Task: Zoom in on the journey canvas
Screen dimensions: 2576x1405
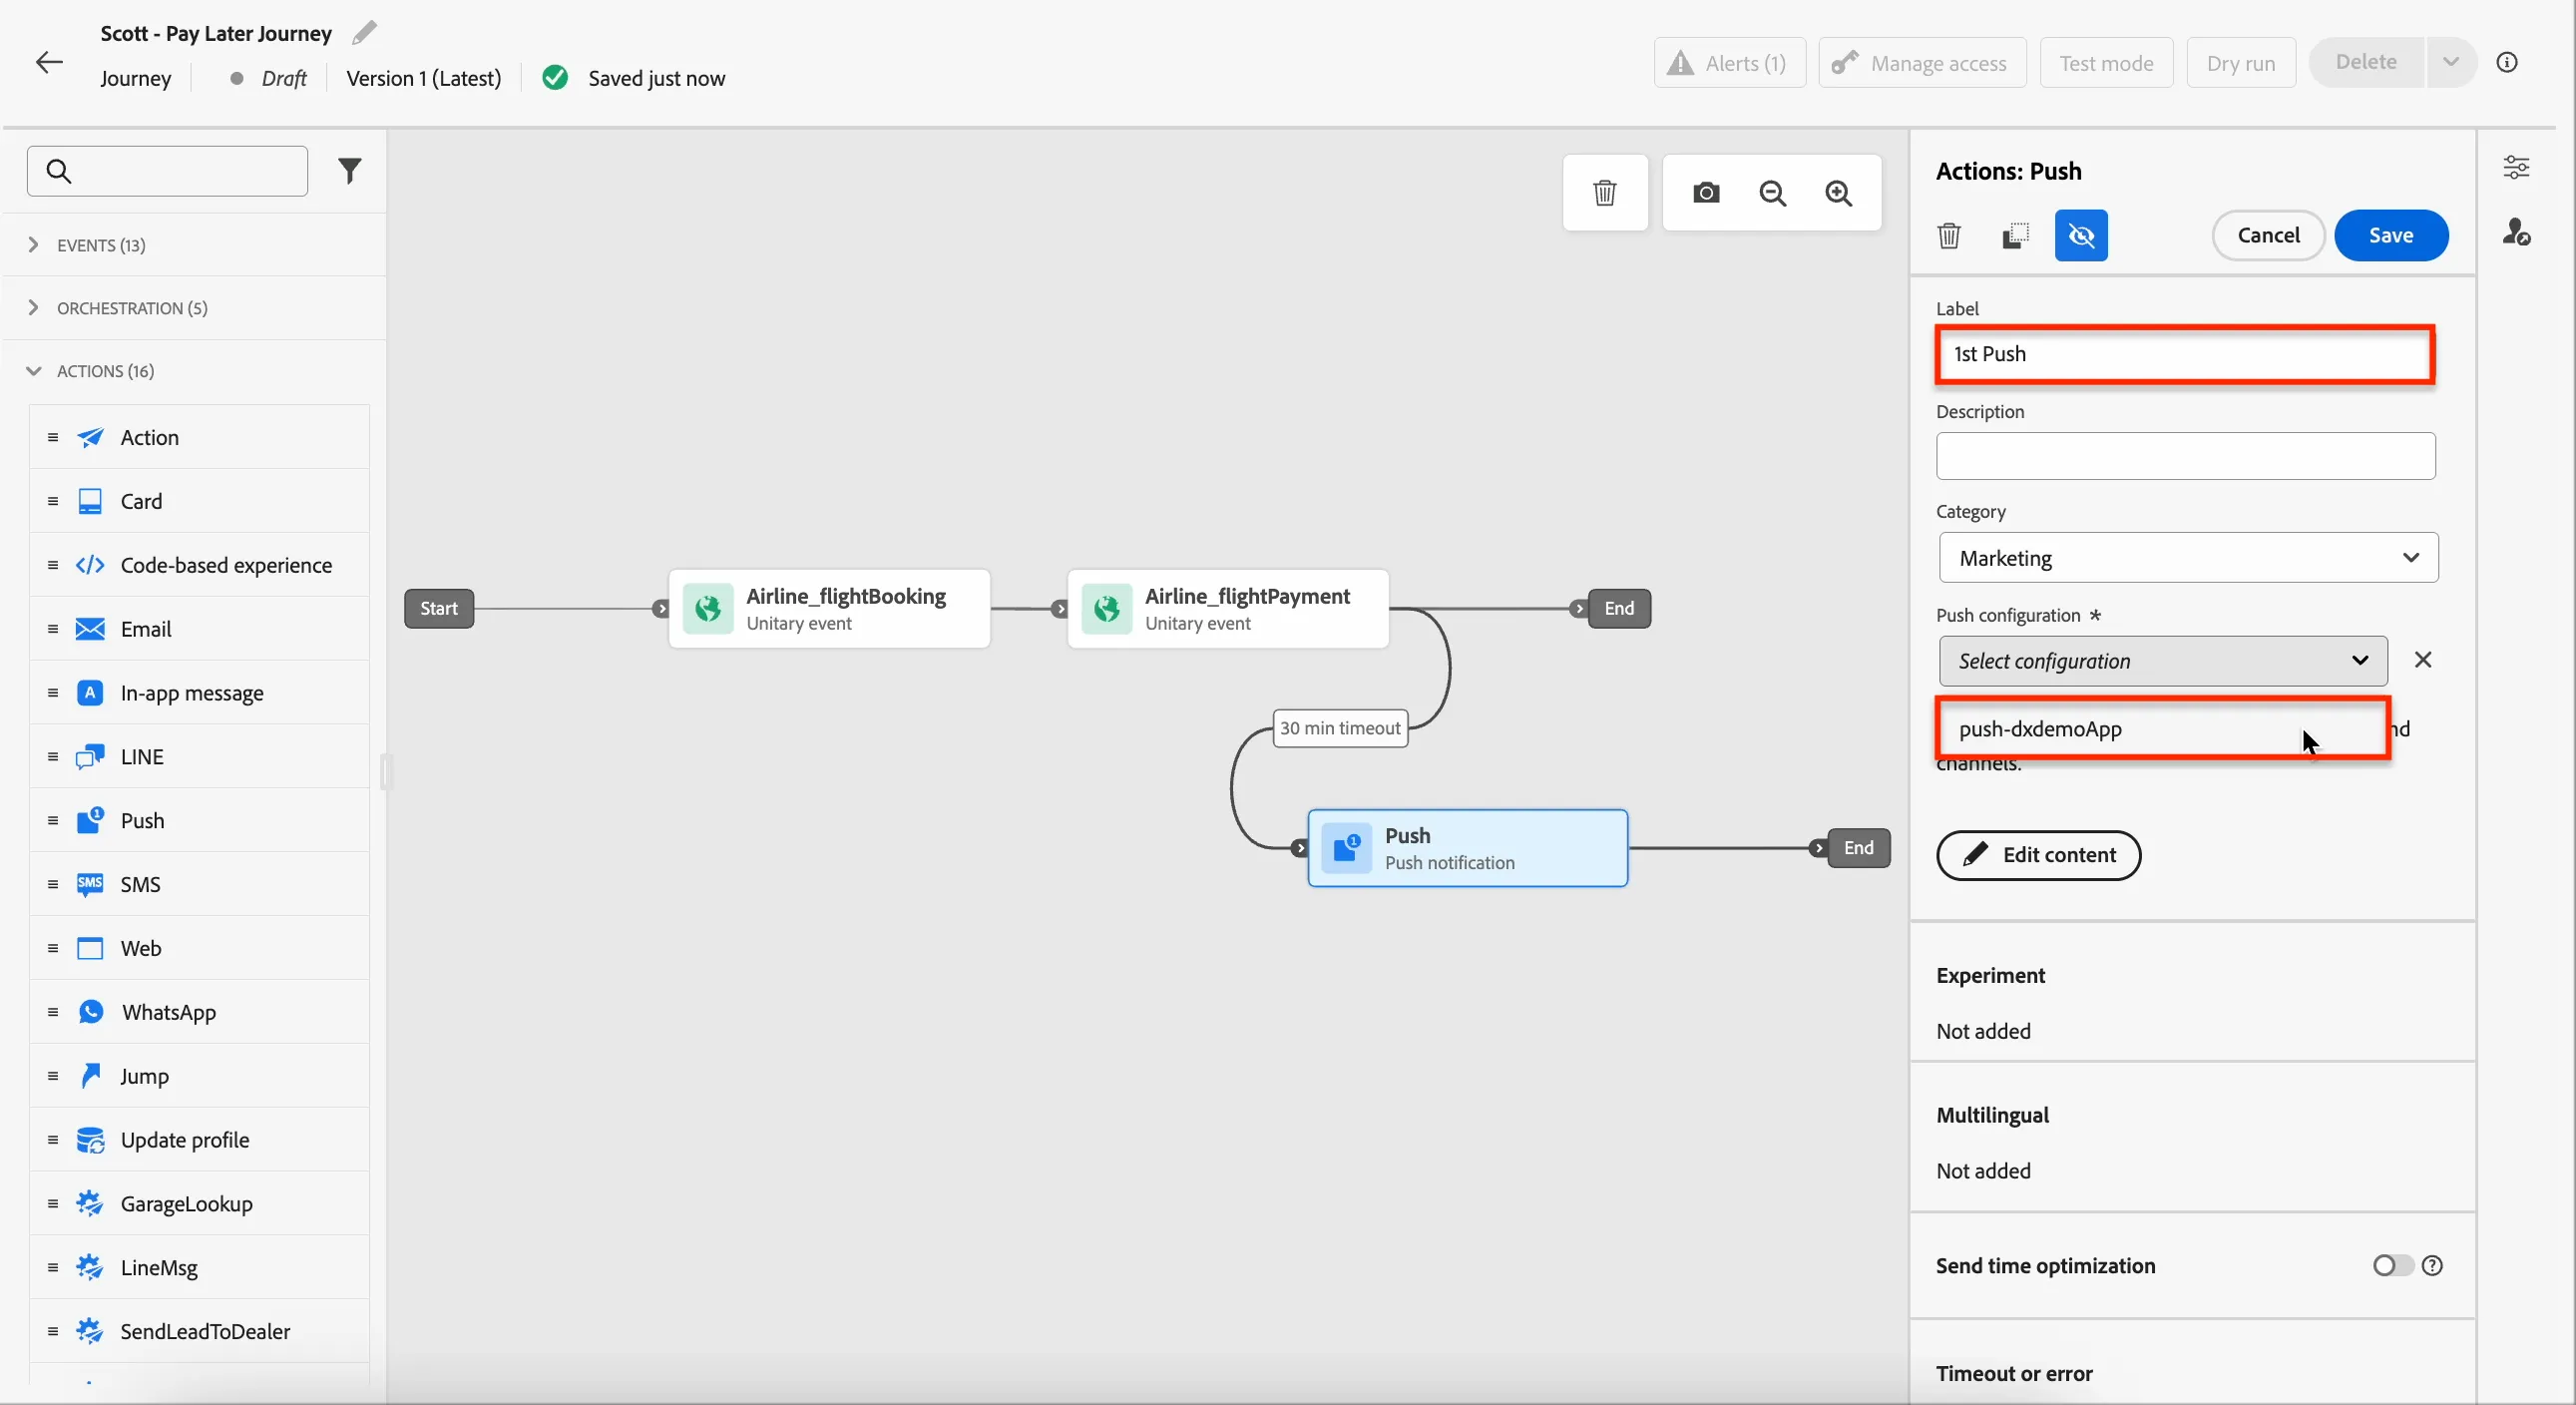Action: coord(1838,192)
